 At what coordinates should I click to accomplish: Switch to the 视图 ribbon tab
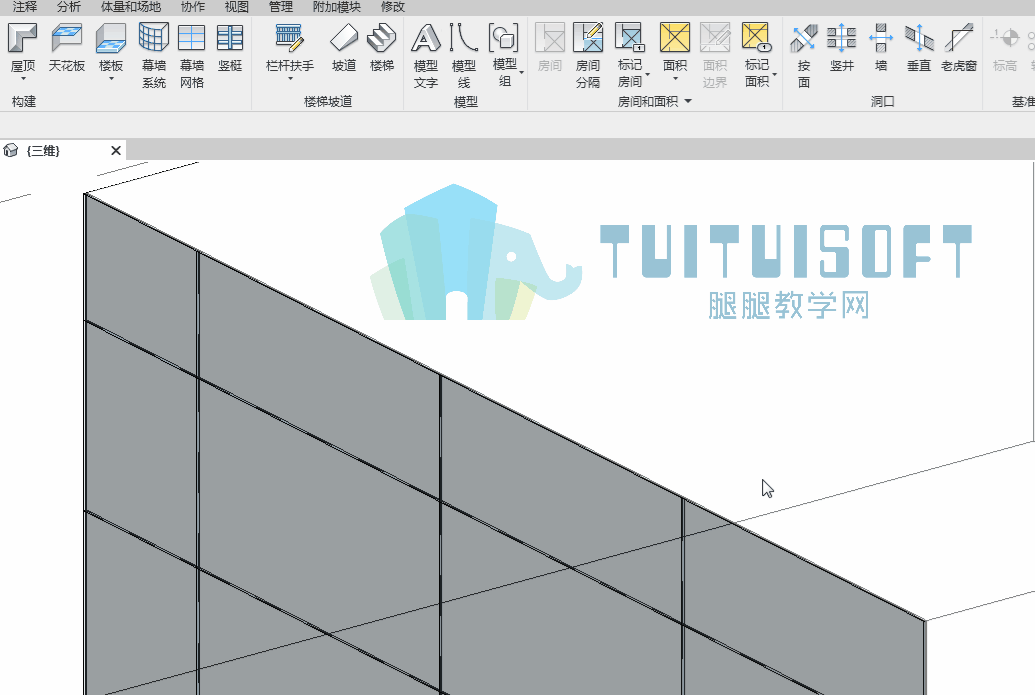coord(236,7)
